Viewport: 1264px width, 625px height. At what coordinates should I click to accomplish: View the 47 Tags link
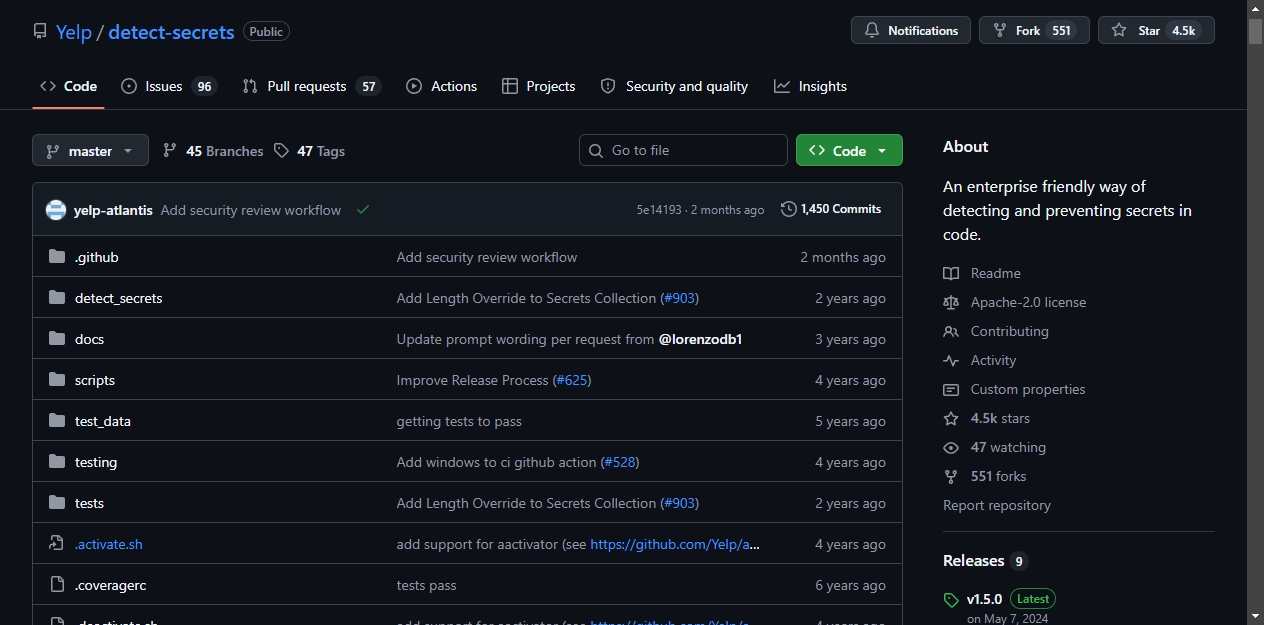[309, 151]
